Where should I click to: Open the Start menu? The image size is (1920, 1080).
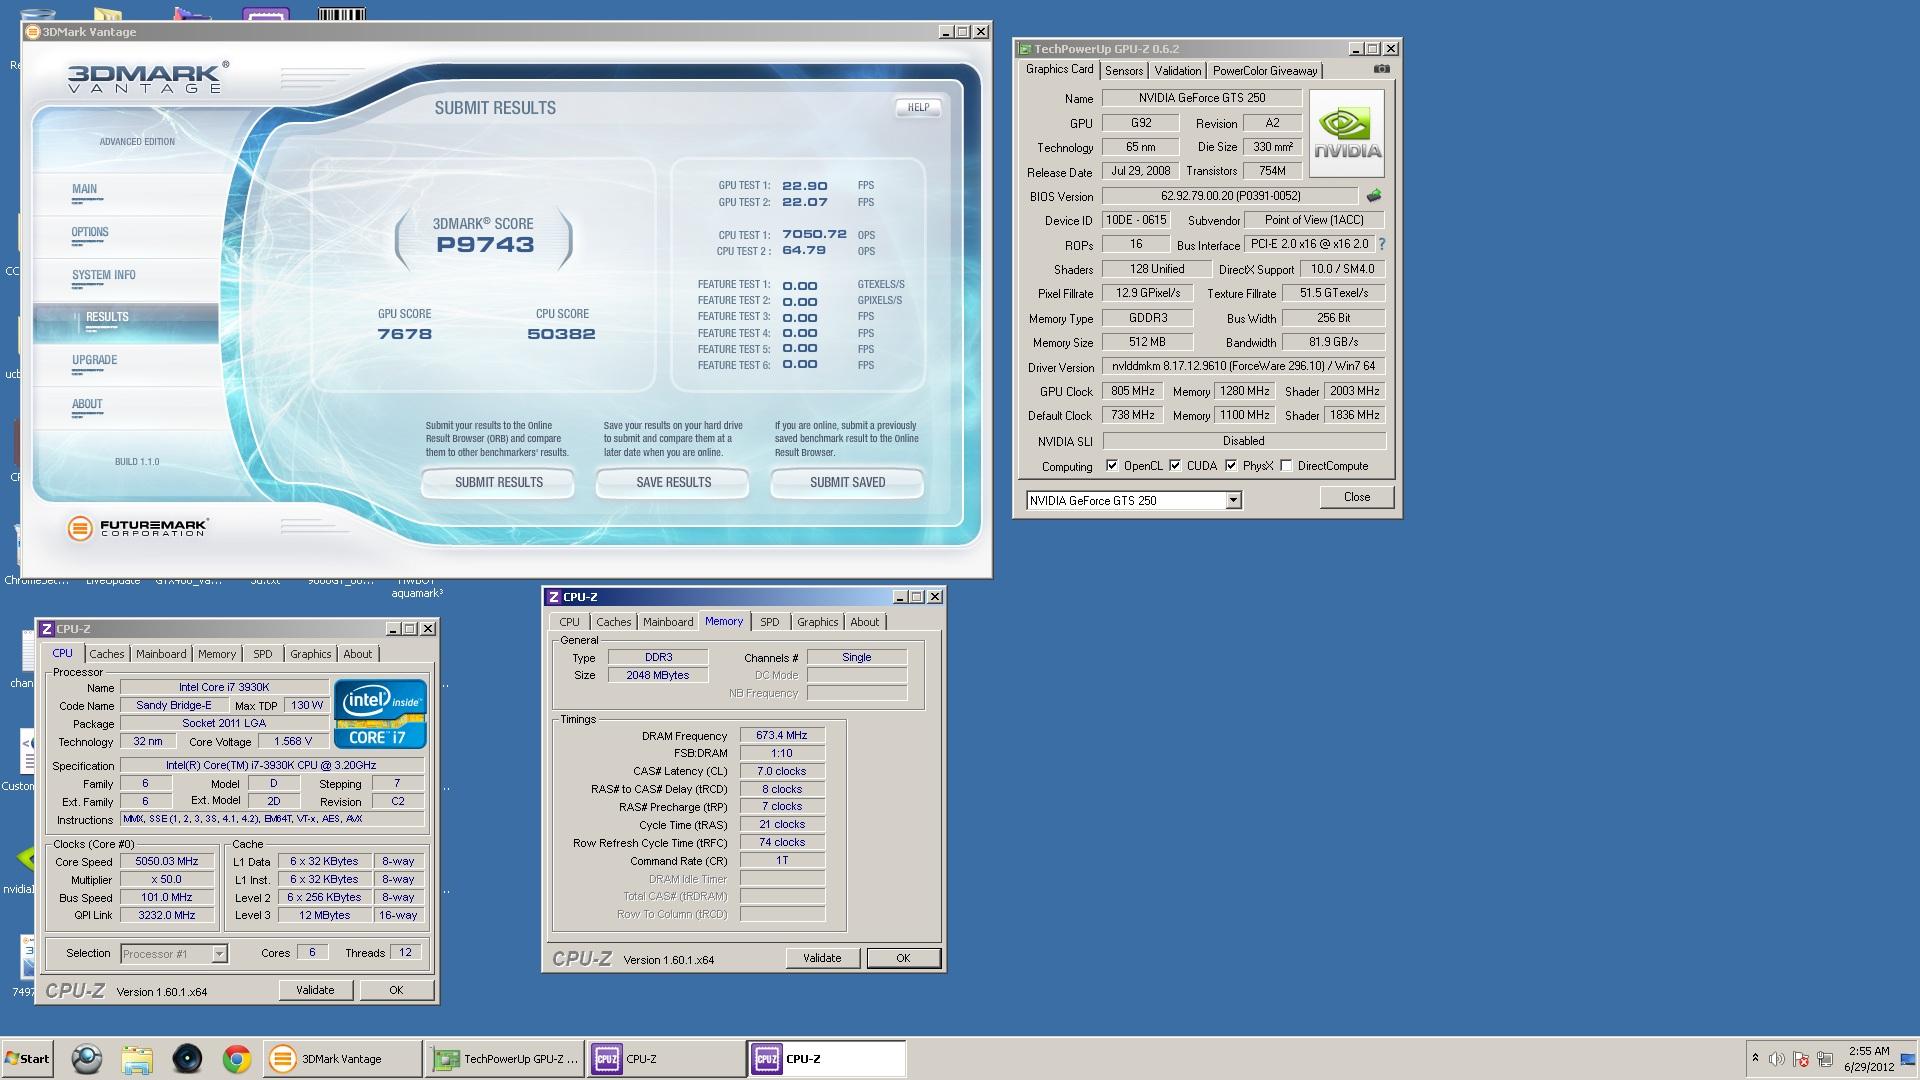[x=27, y=1059]
